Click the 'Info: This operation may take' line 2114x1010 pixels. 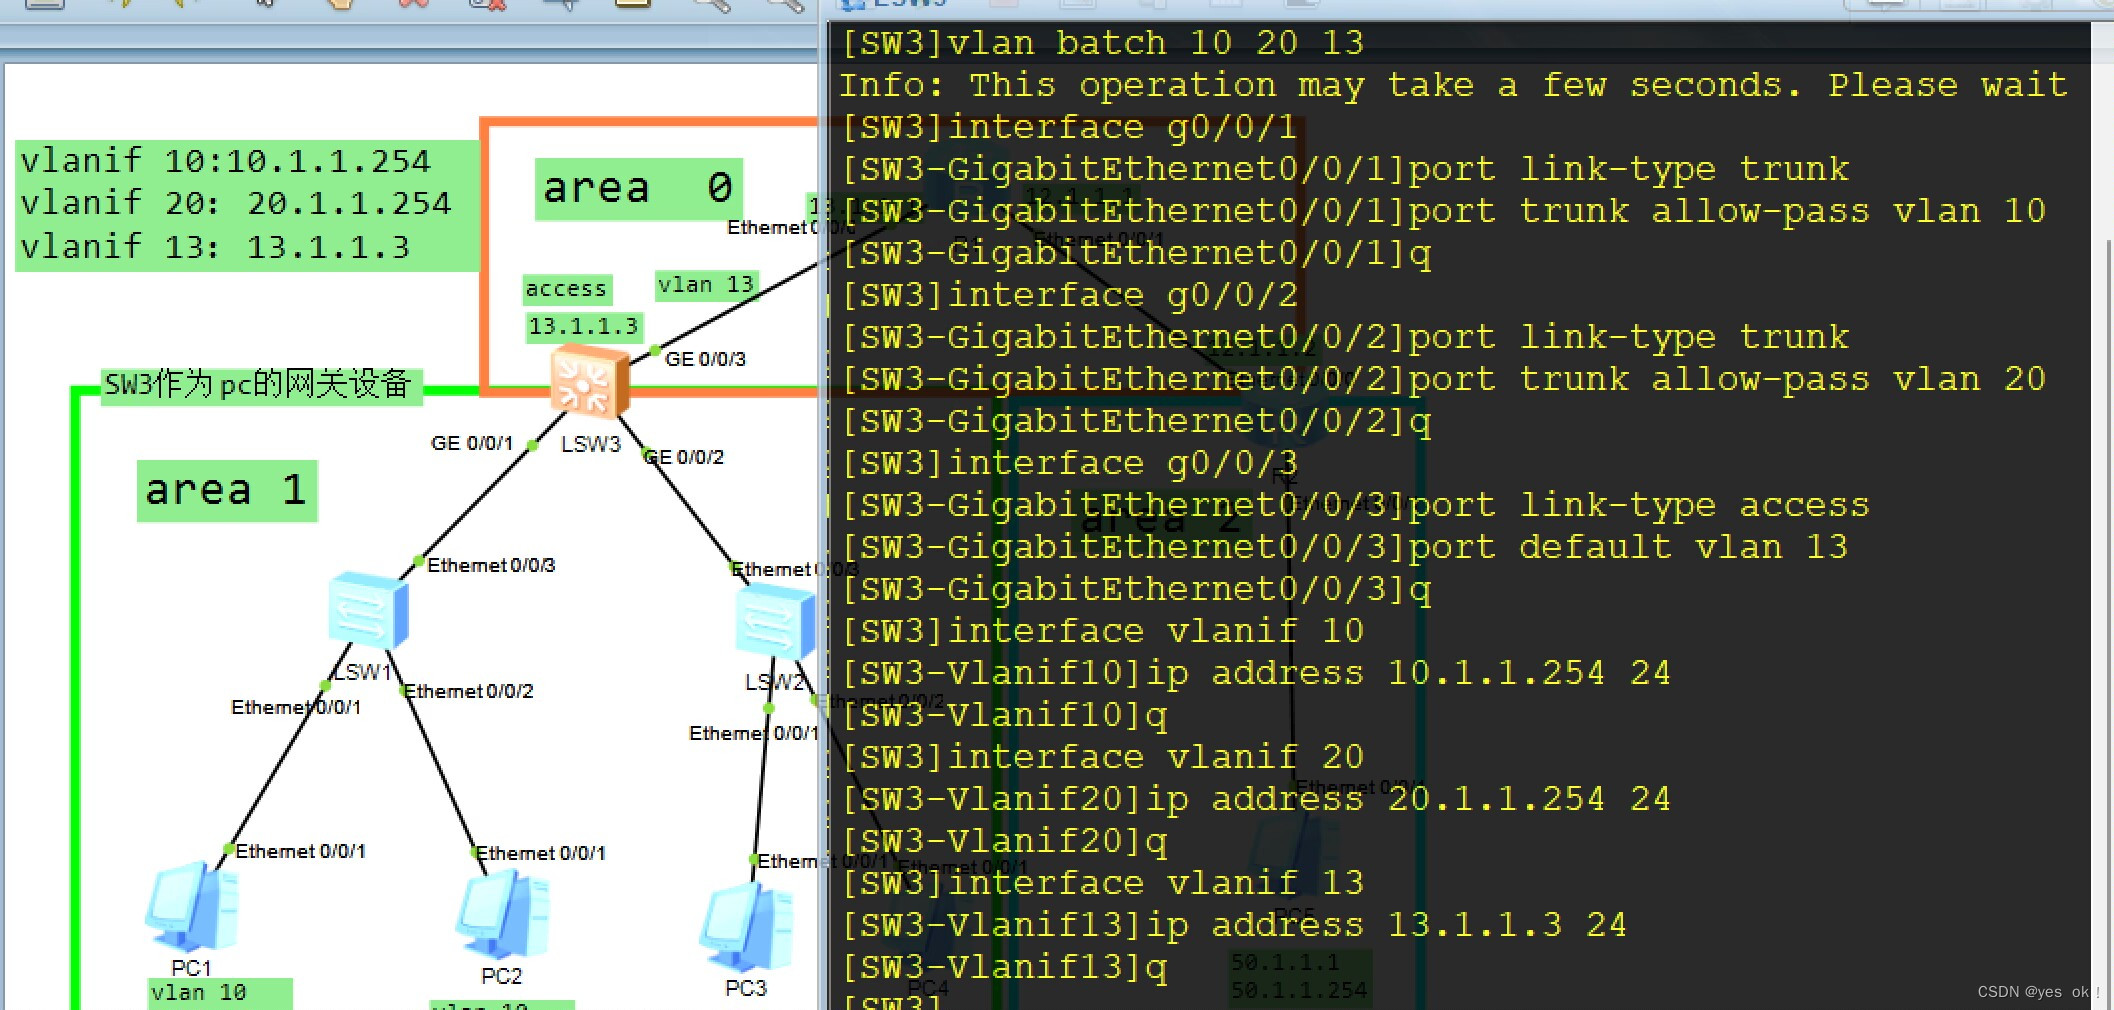coord(1453,85)
